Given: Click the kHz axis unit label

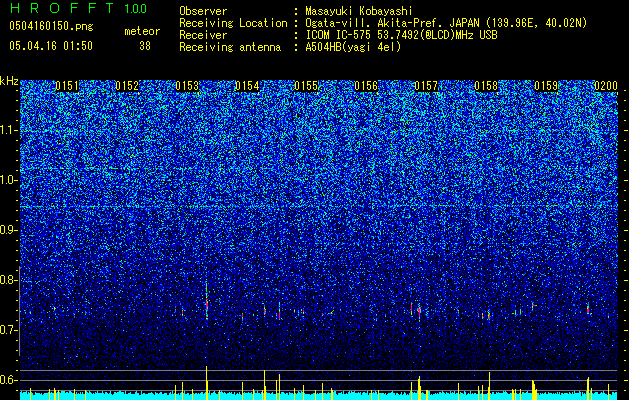Looking at the screenshot, I should pos(9,81).
